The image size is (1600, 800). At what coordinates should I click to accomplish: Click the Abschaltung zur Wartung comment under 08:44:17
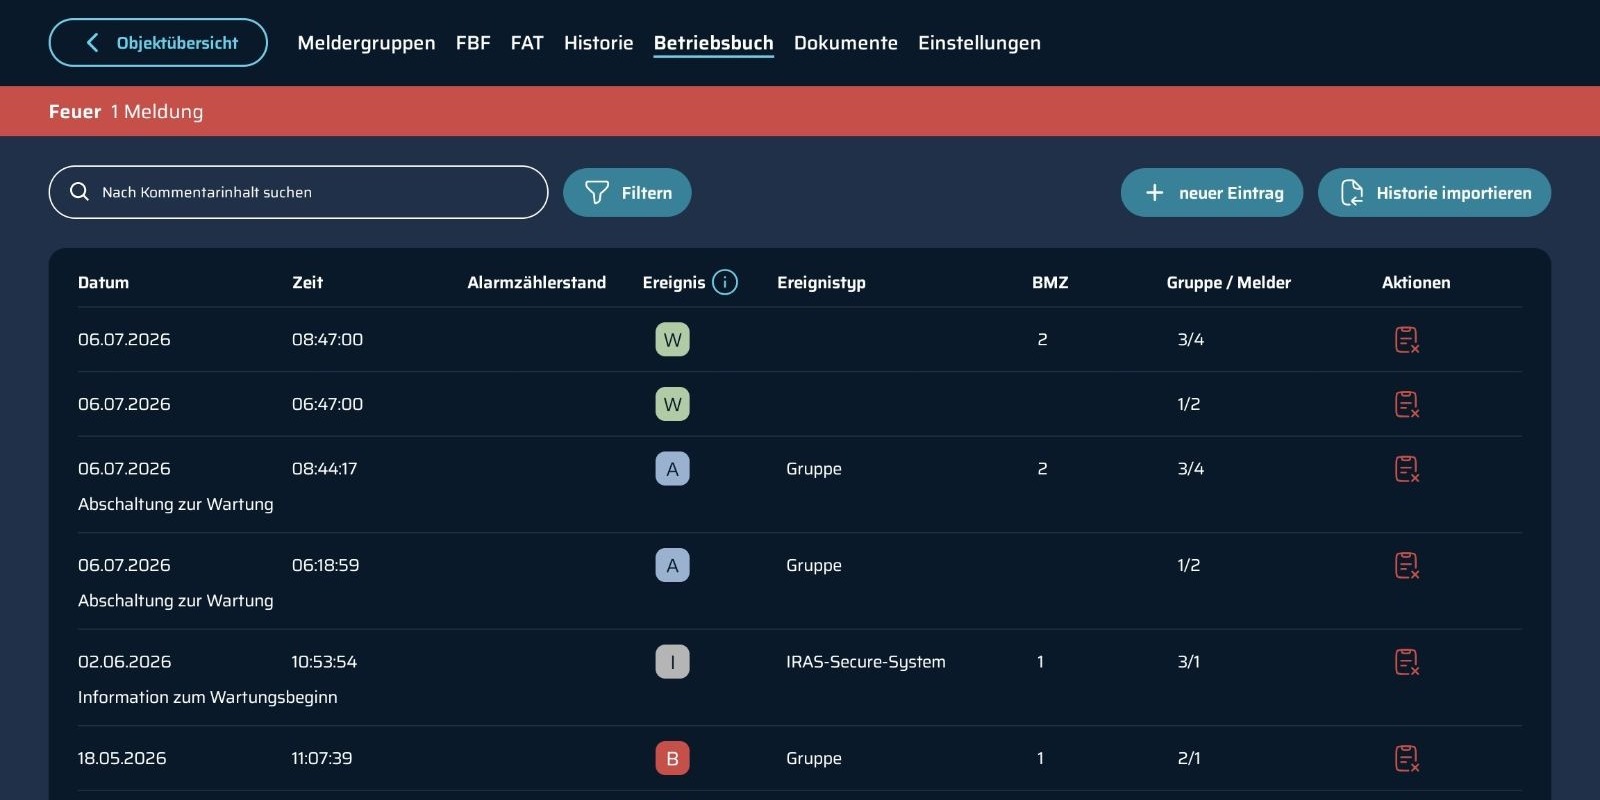175,504
